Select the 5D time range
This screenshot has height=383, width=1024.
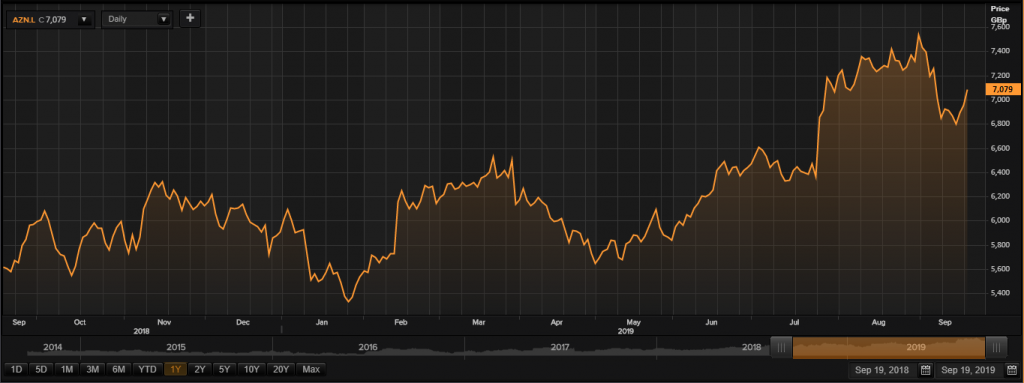(41, 369)
